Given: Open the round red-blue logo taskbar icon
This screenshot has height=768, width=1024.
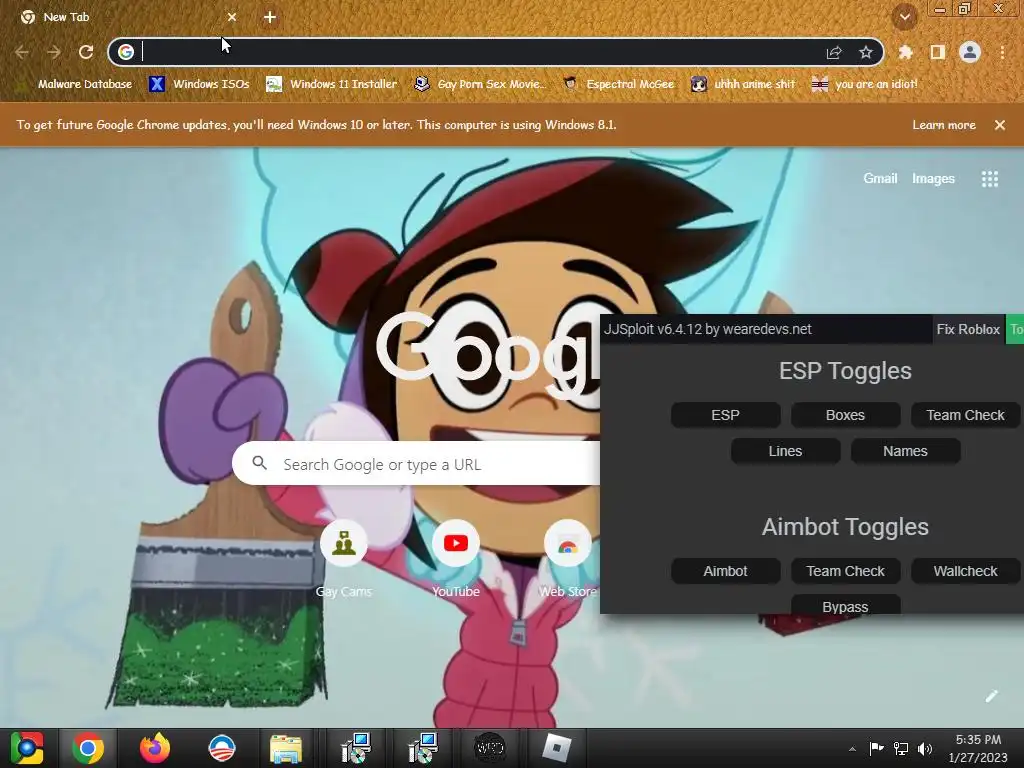Looking at the screenshot, I should (x=221, y=748).
